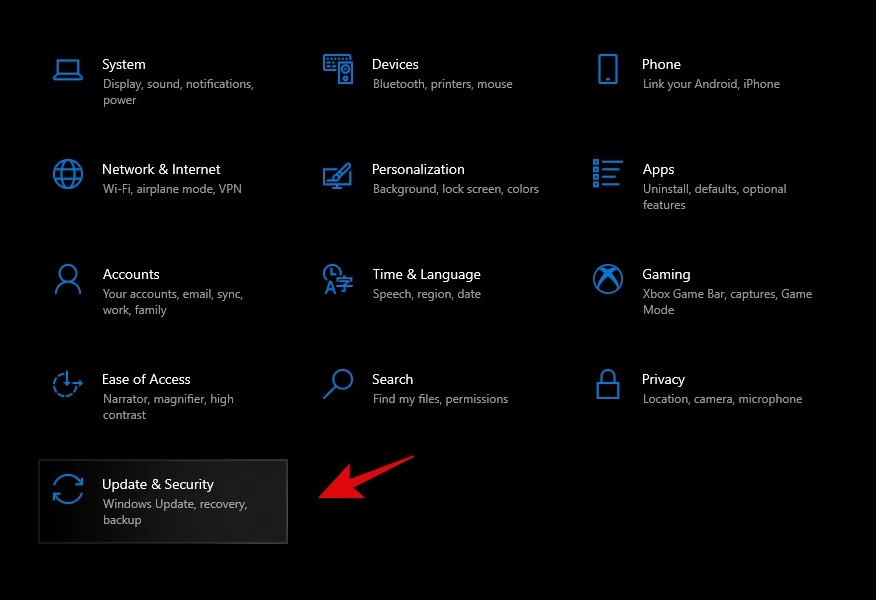Click 'Narrator, magnifier, high contrast' text
Viewport: 876px width, 600px height.
tap(168, 407)
